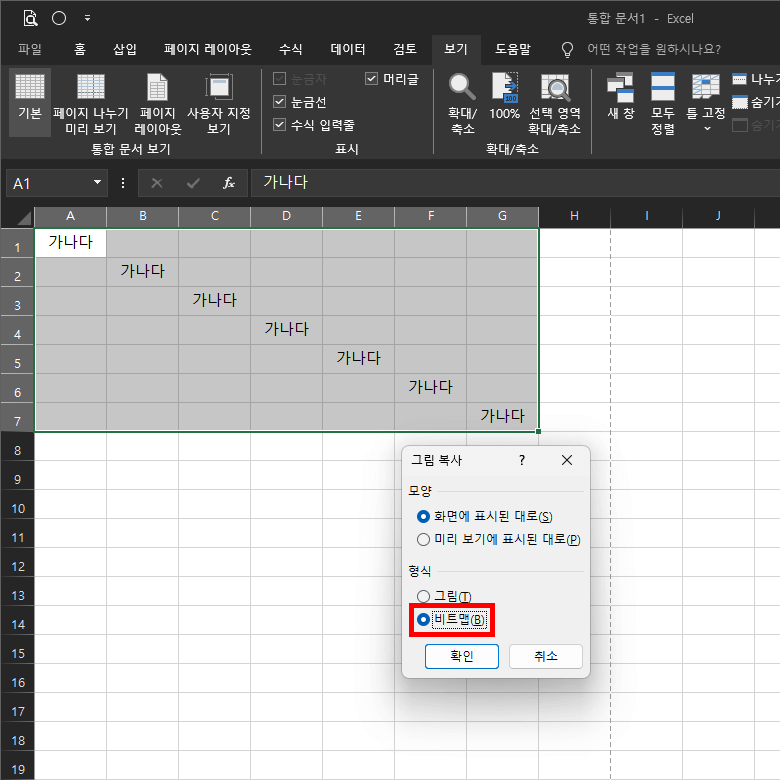
Task: Expand the 틀 고정 freeze panes dropdown
Action: pos(707,128)
